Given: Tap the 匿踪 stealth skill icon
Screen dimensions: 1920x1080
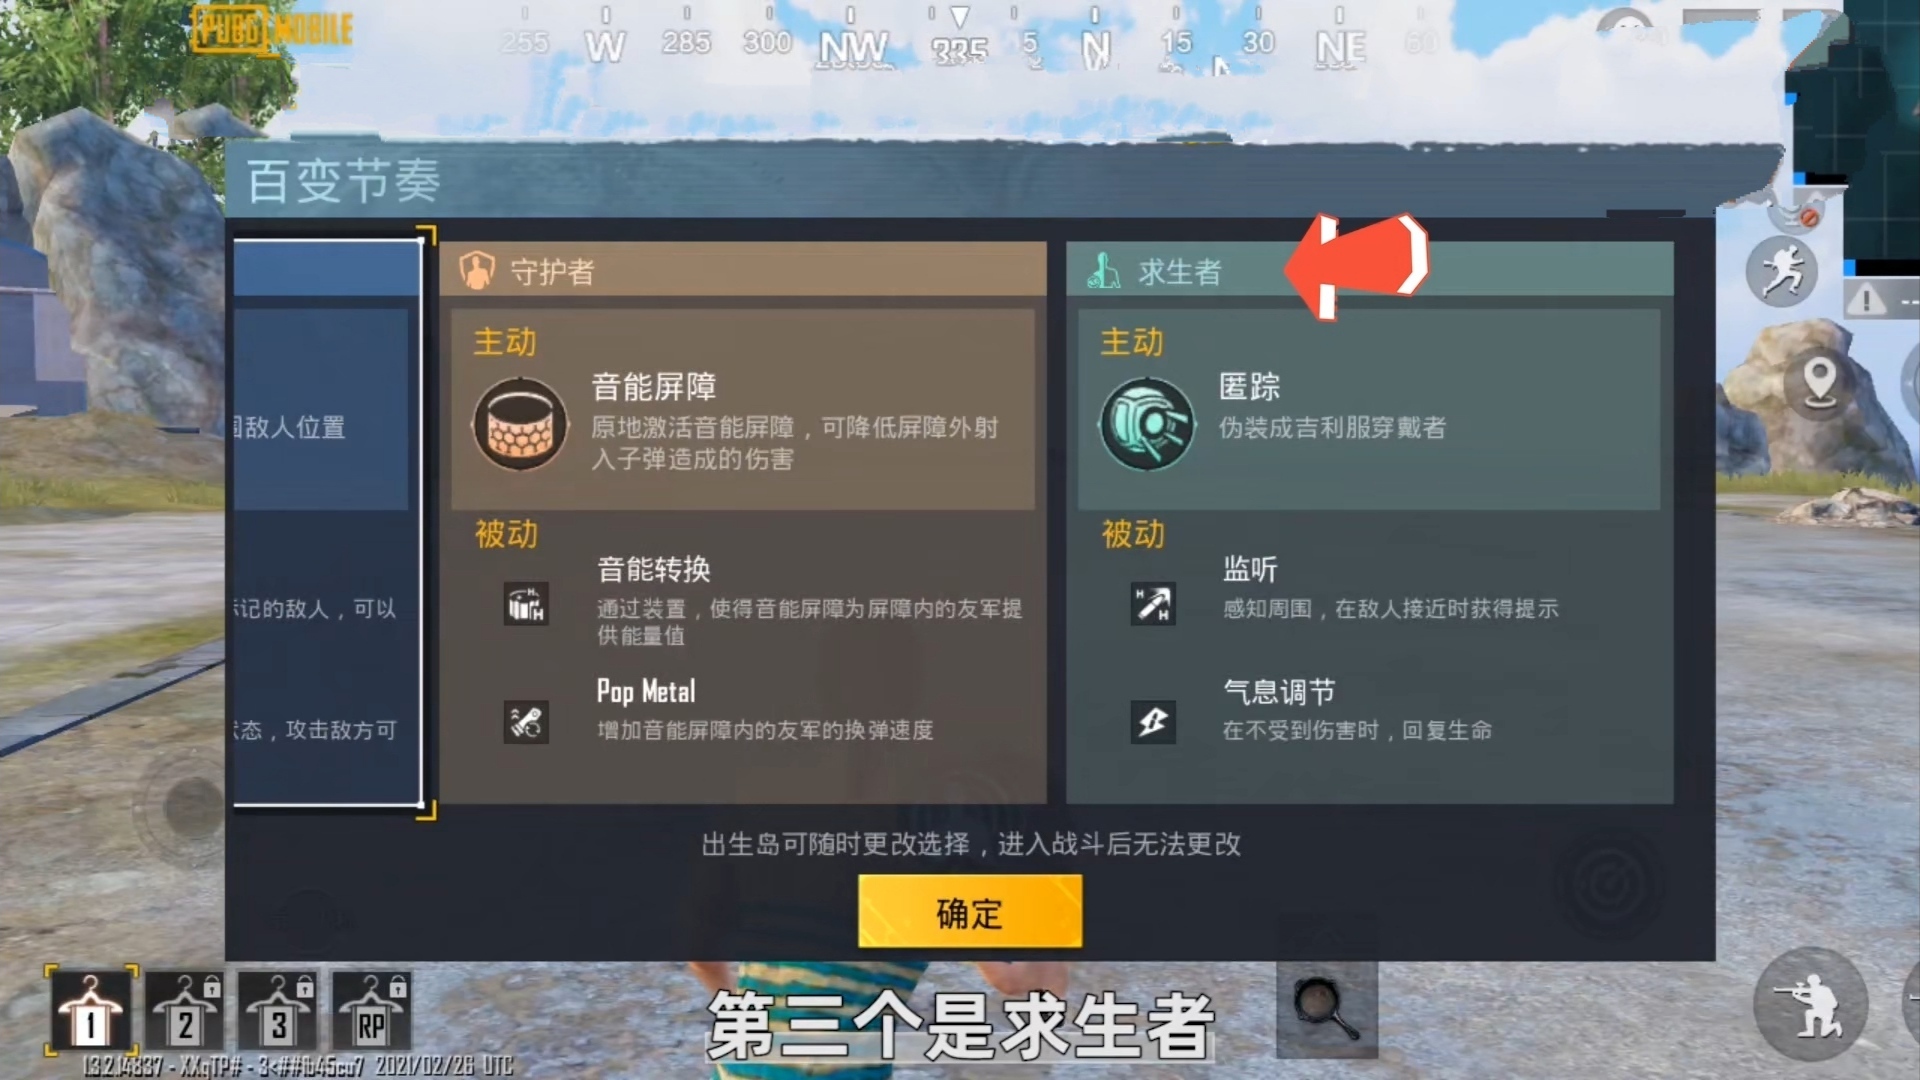Looking at the screenshot, I should [x=1147, y=424].
